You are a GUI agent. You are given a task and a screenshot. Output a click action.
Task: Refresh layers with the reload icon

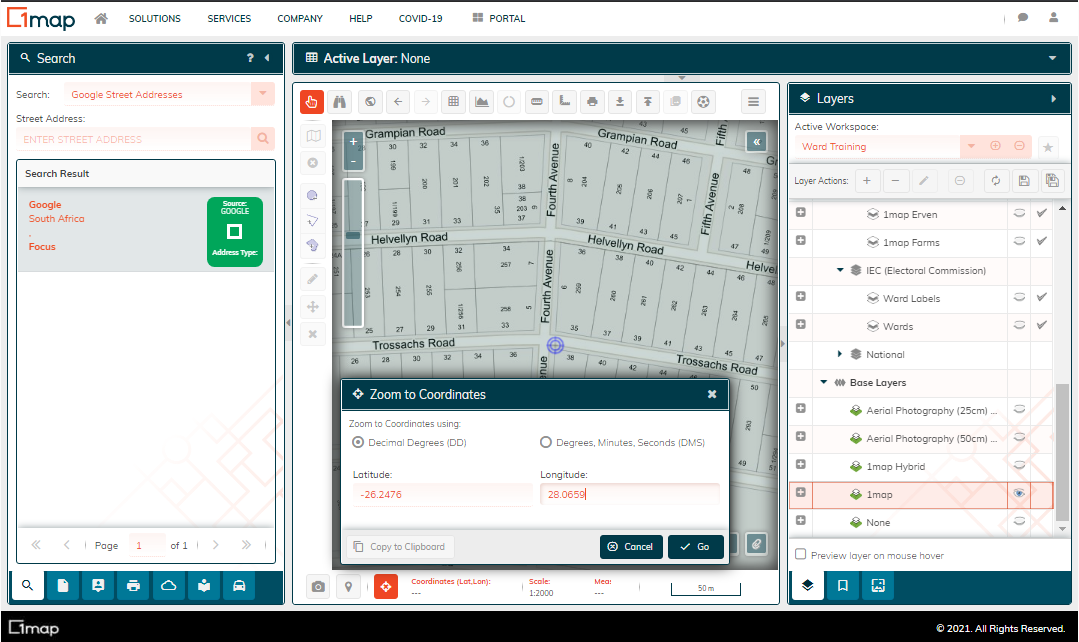tap(996, 181)
